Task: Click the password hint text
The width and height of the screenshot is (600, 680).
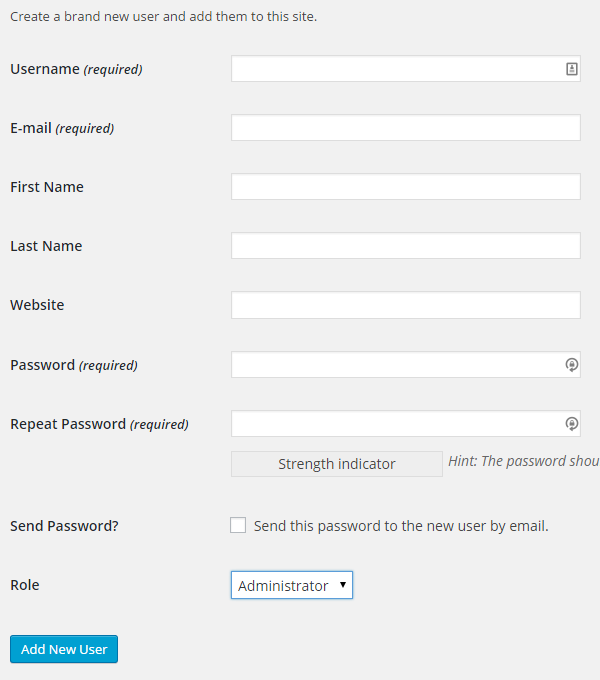Action: coord(524,461)
